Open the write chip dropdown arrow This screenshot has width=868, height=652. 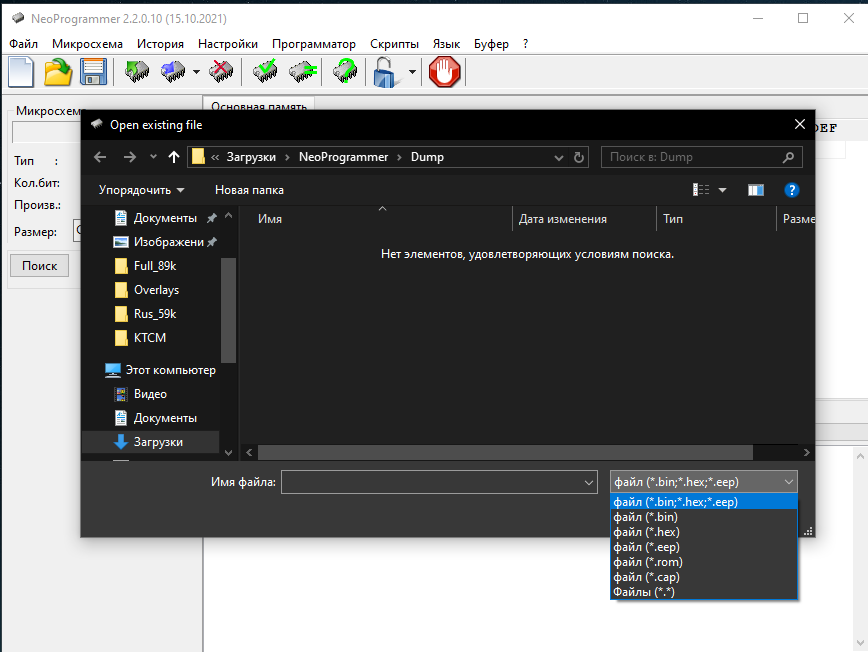196,72
